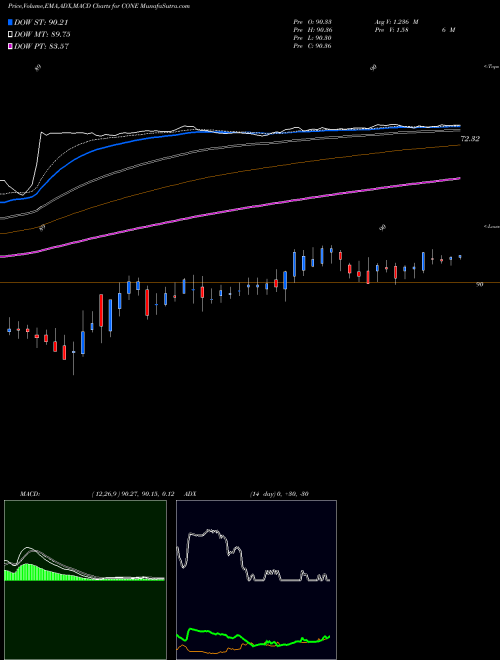Screen dimensions: 500x660
Task: Select the 'DOW PT: 83.57' legend label
Action: [x=42, y=46]
